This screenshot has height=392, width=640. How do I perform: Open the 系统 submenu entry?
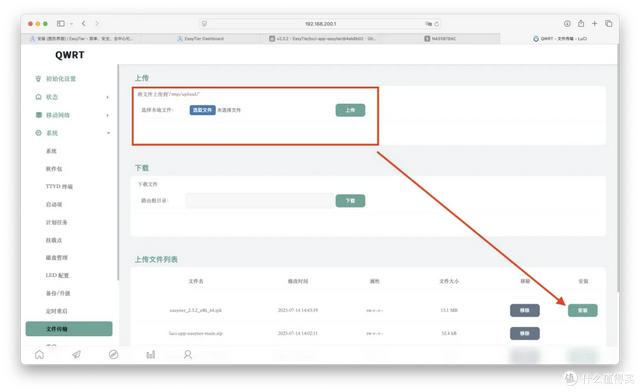[x=51, y=151]
